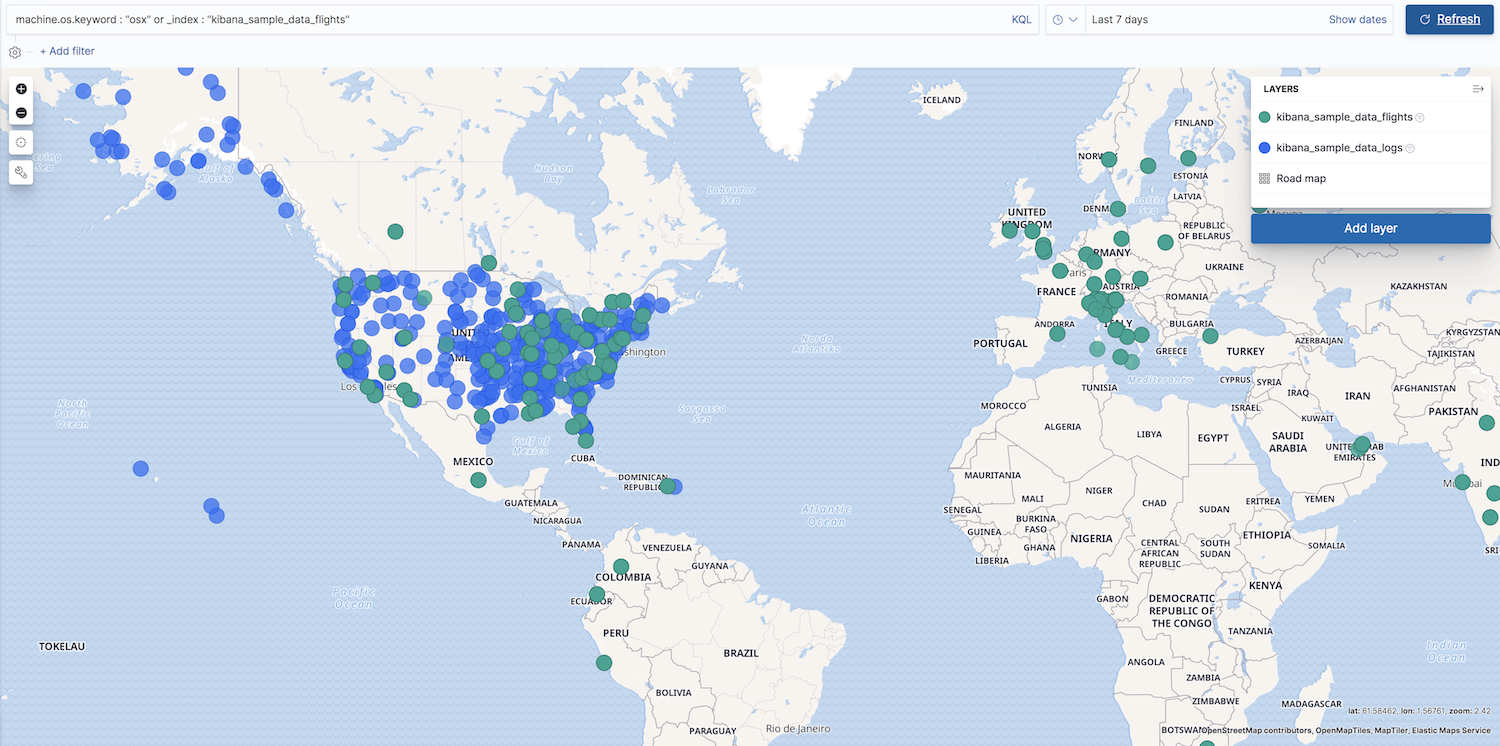Open the Last 7 days time range picker

[x=1120, y=19]
